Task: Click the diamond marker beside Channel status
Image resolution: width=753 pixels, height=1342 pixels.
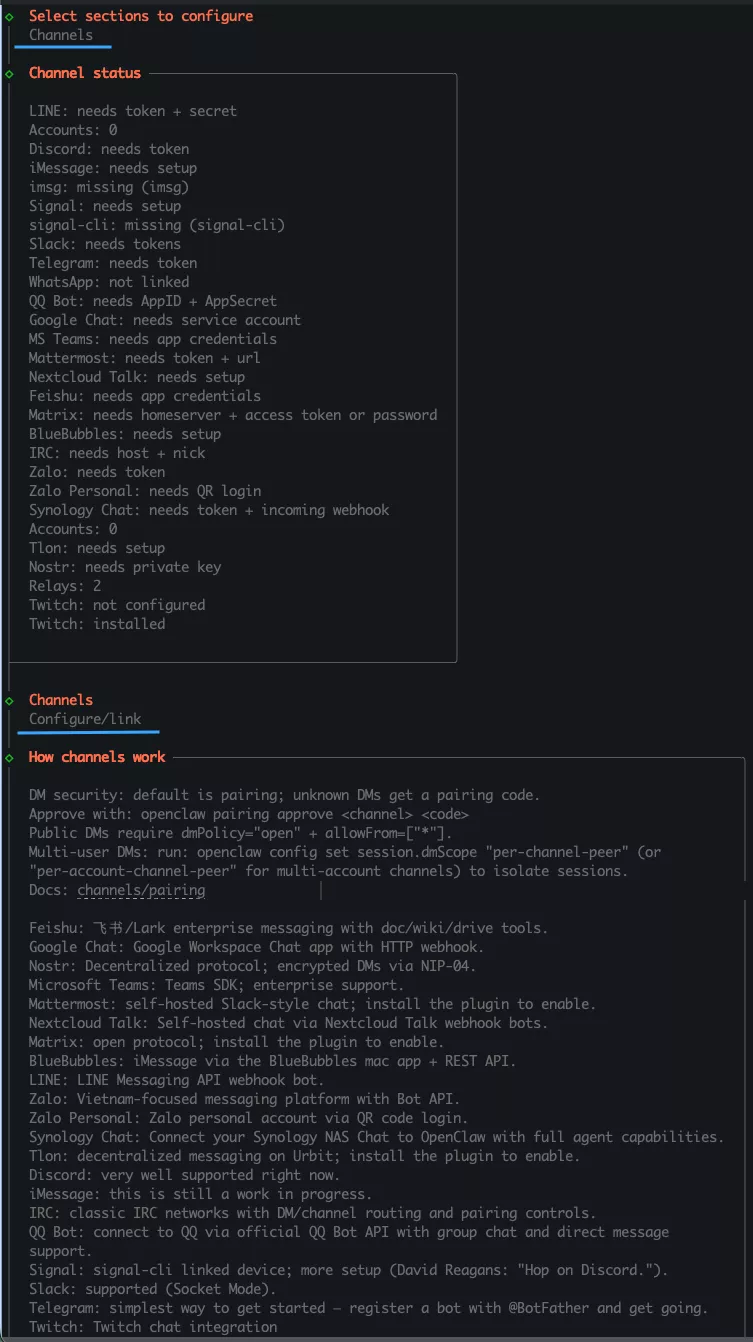Action: coord(9,73)
